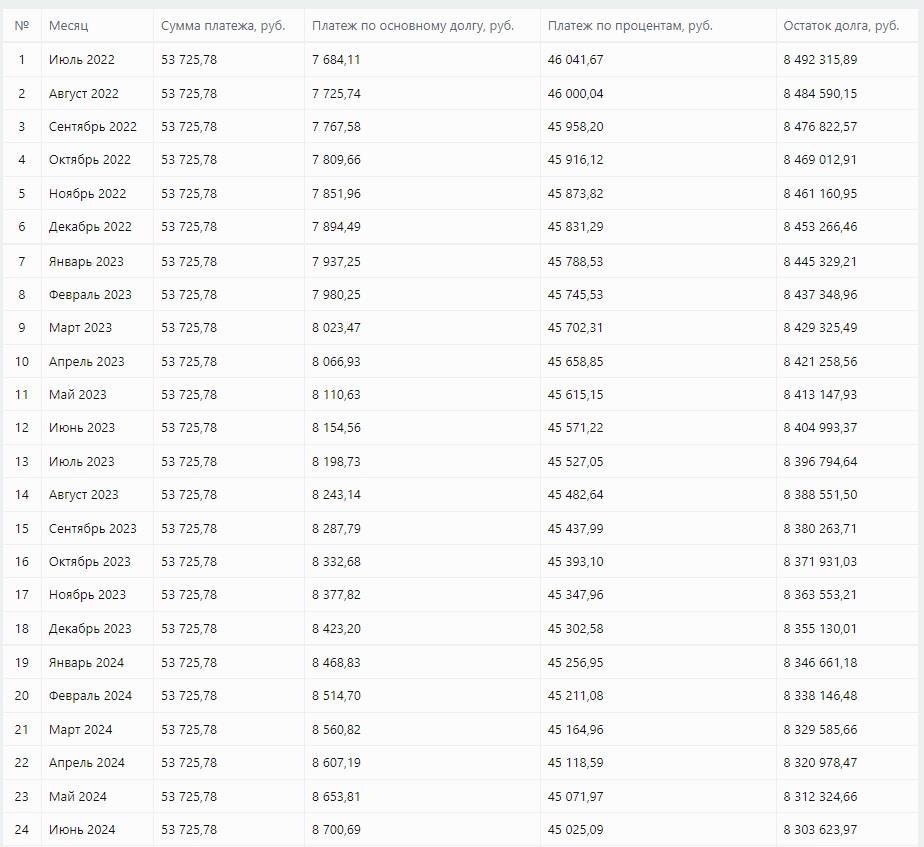The width and height of the screenshot is (924, 847).
Task: Click the "Сумма платежа, руб." column header
Action: 223,25
